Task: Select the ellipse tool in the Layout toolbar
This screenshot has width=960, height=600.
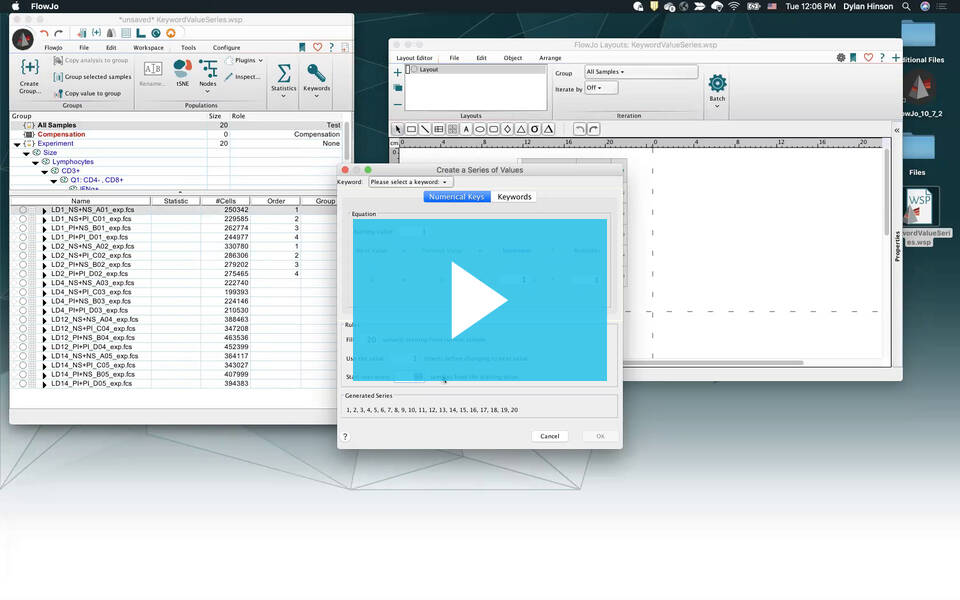Action: [x=479, y=129]
